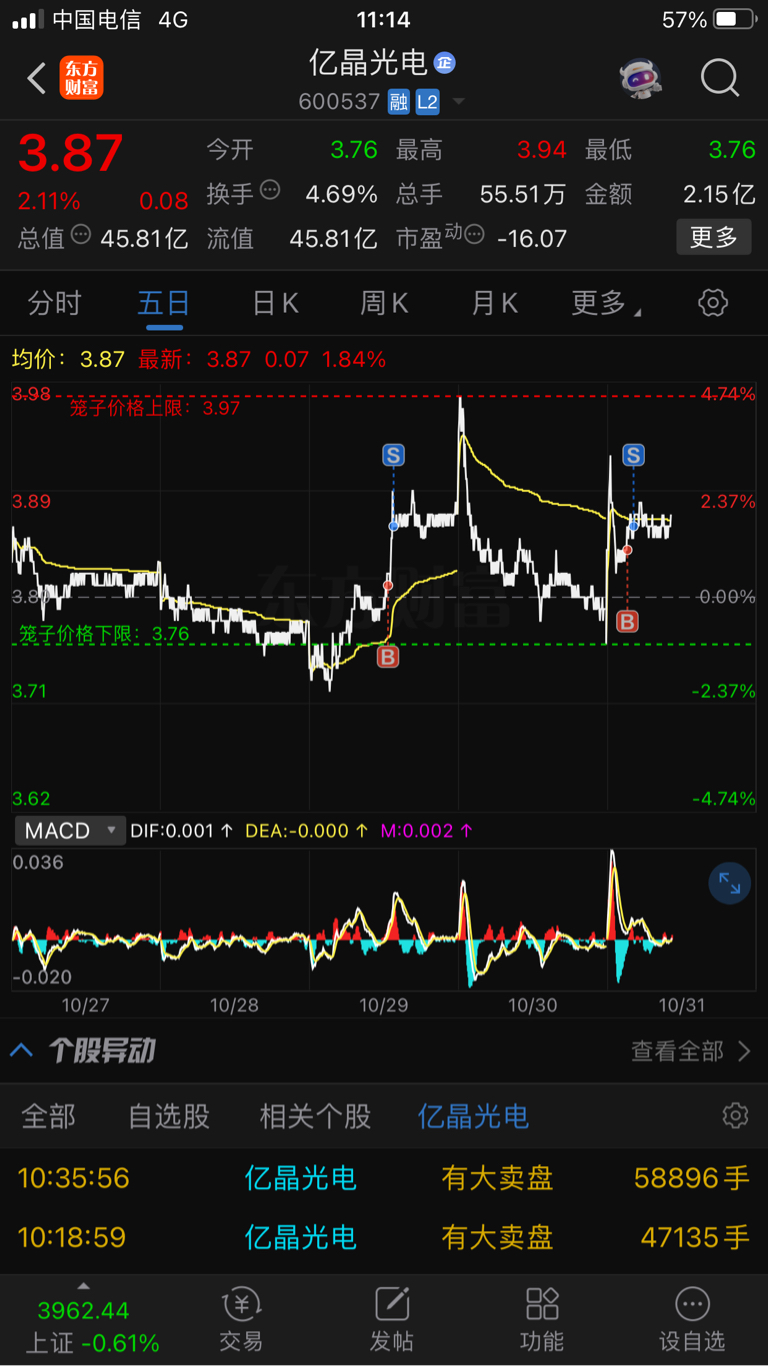Expand the 更多 chart period menu
This screenshot has width=768, height=1366.
click(x=606, y=303)
